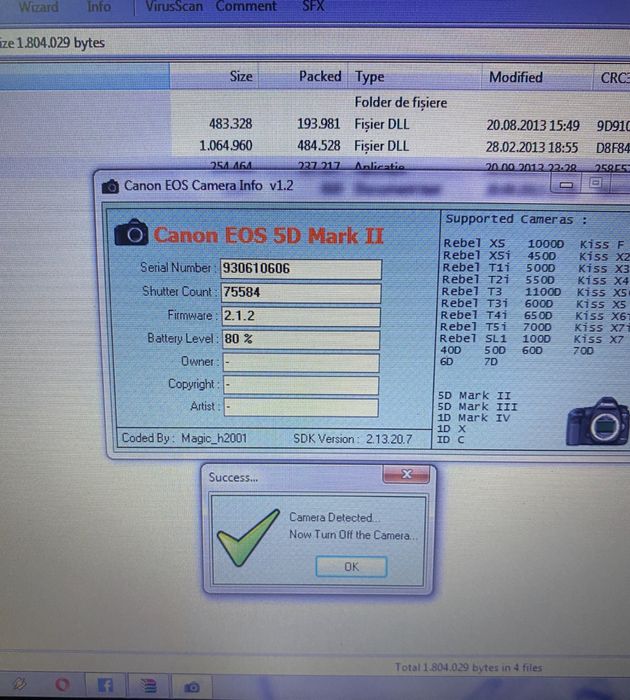Click packed size 193.981 in WinRAR
The width and height of the screenshot is (630, 700).
point(318,124)
